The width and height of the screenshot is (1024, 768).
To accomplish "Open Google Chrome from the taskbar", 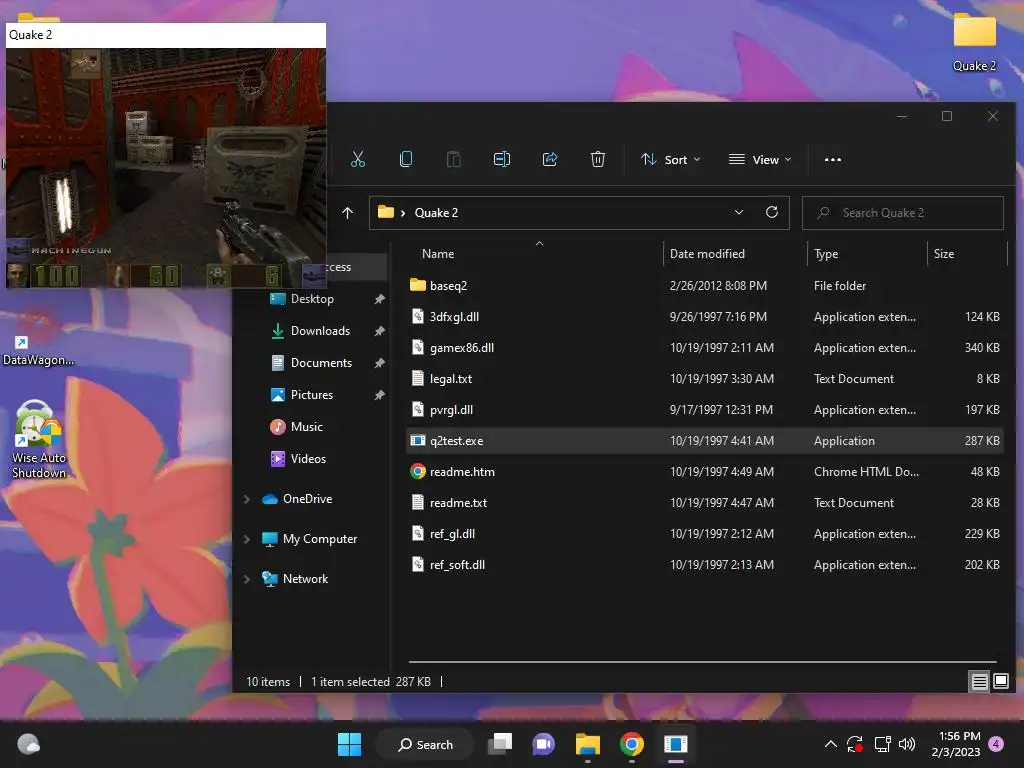I will (632, 744).
